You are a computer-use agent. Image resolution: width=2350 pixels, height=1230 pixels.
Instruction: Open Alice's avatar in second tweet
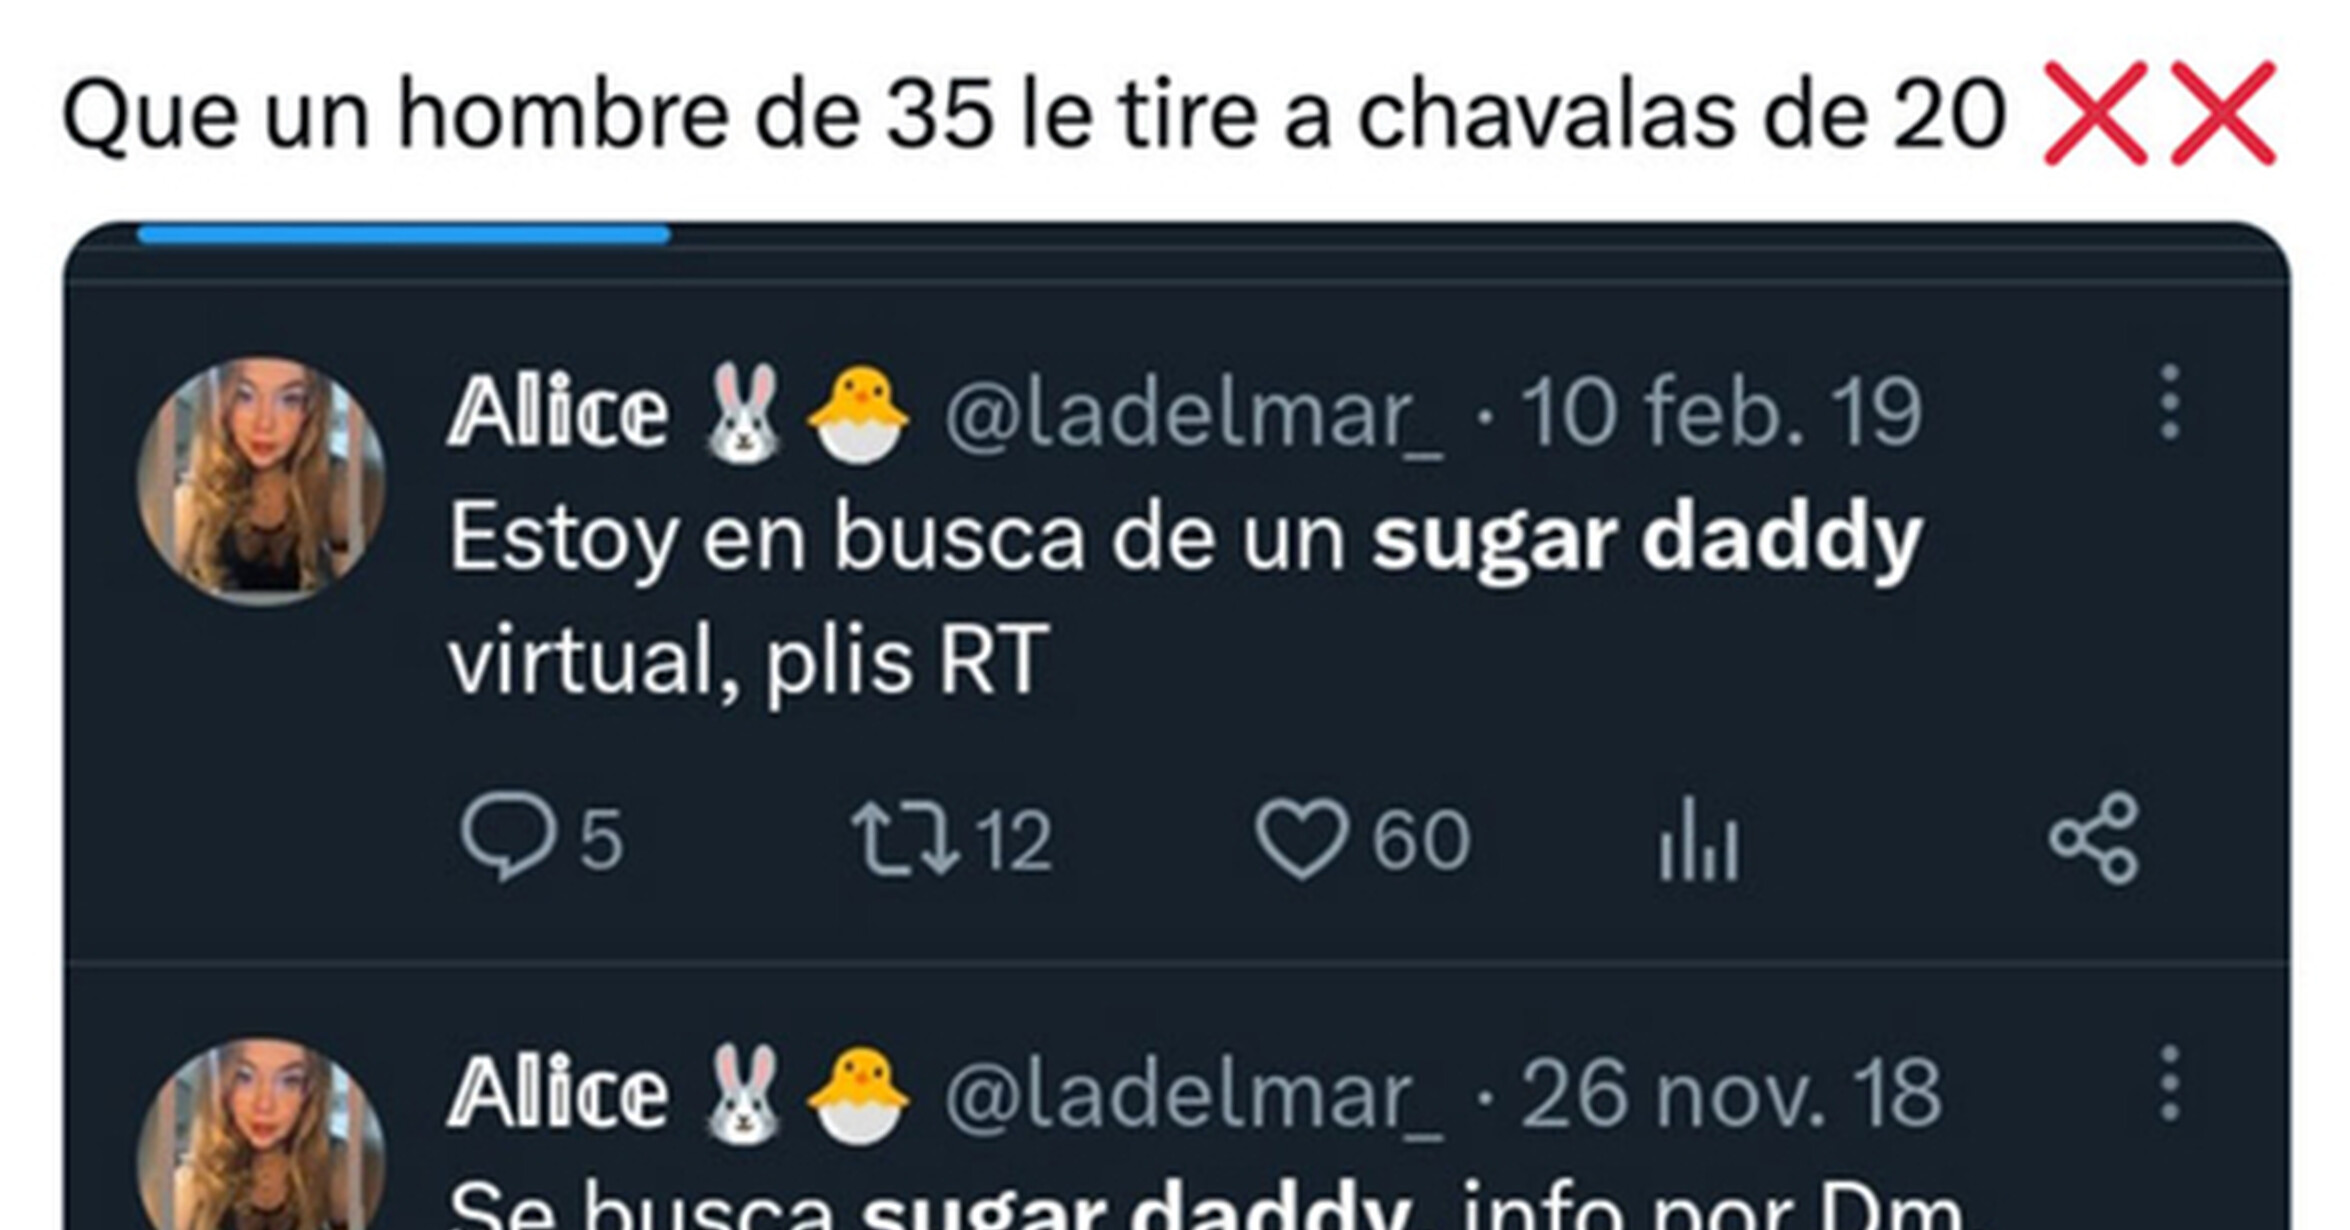[x=261, y=1134]
